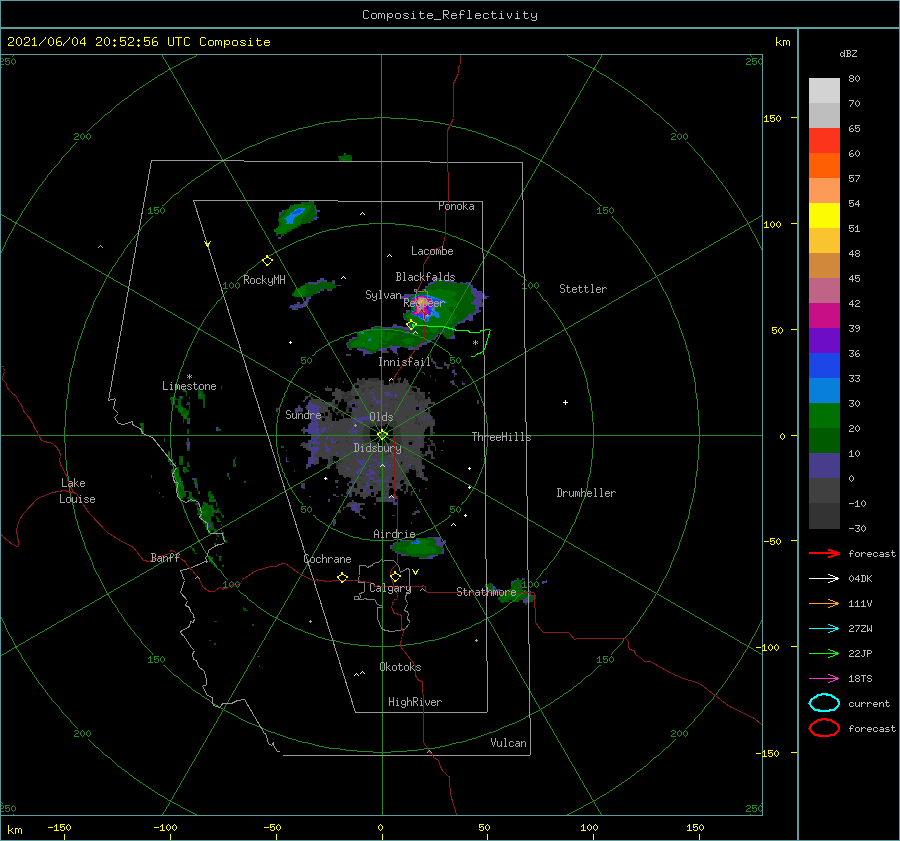The image size is (900, 841).
Task: Click the 'RockyMH' map label
Action: pos(264,280)
